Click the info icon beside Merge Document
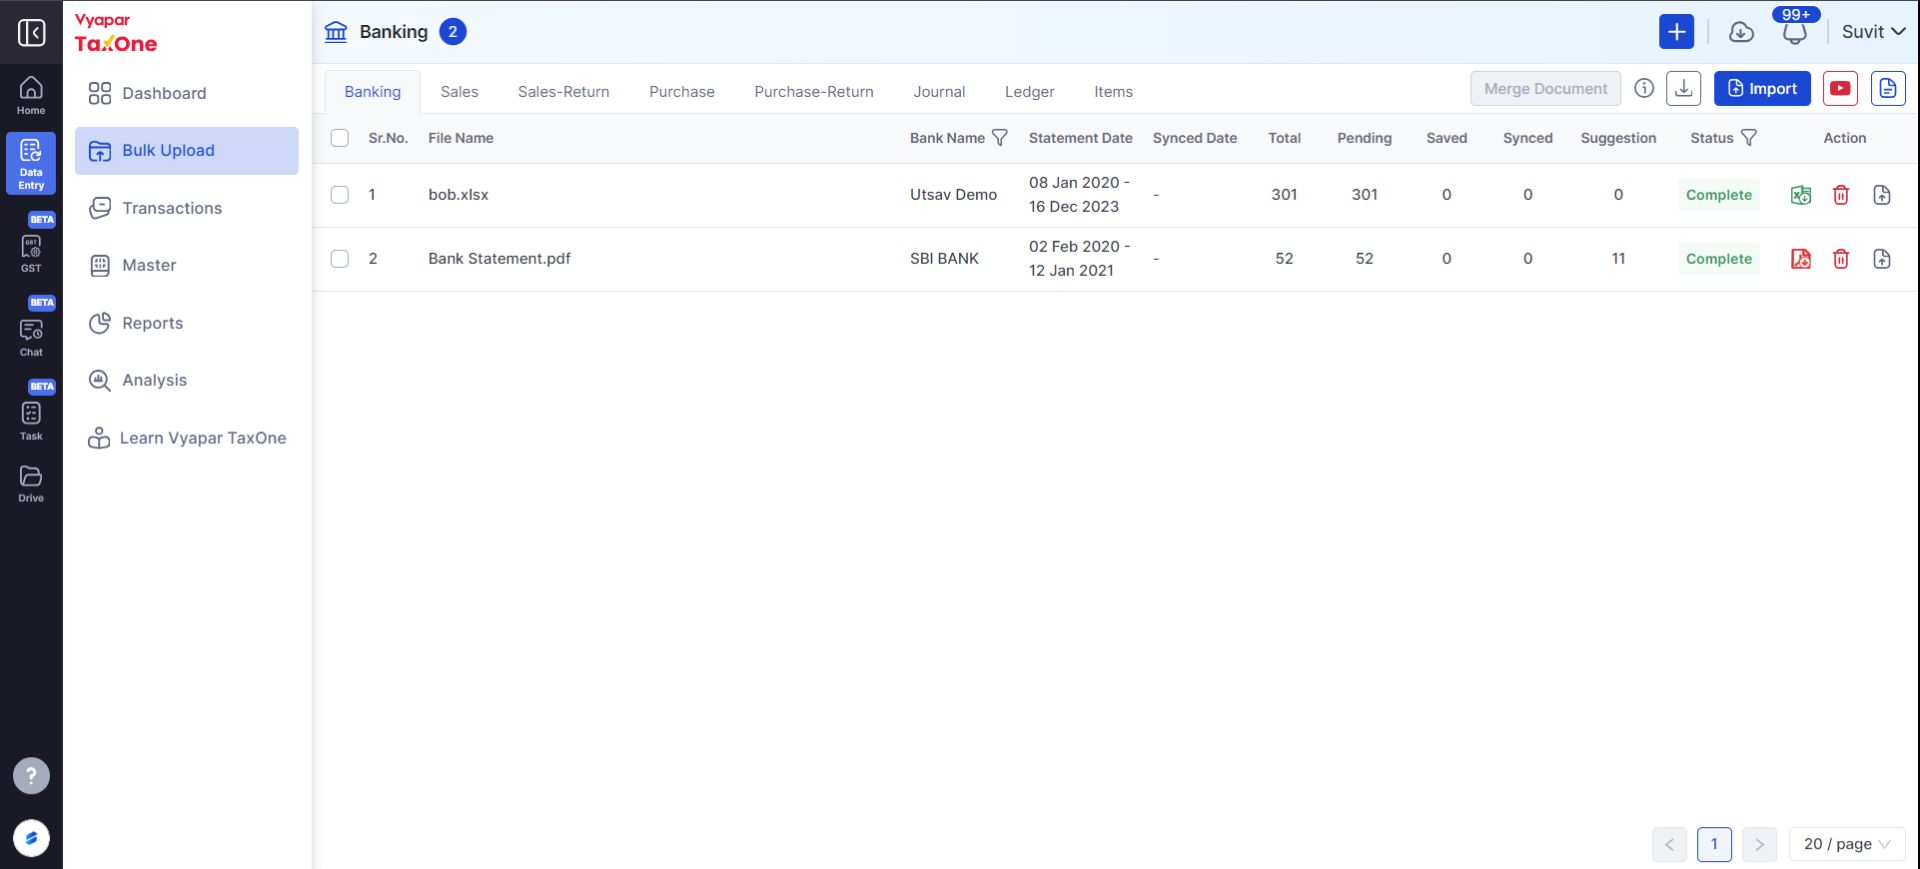The image size is (1920, 869). pyautogui.click(x=1644, y=88)
